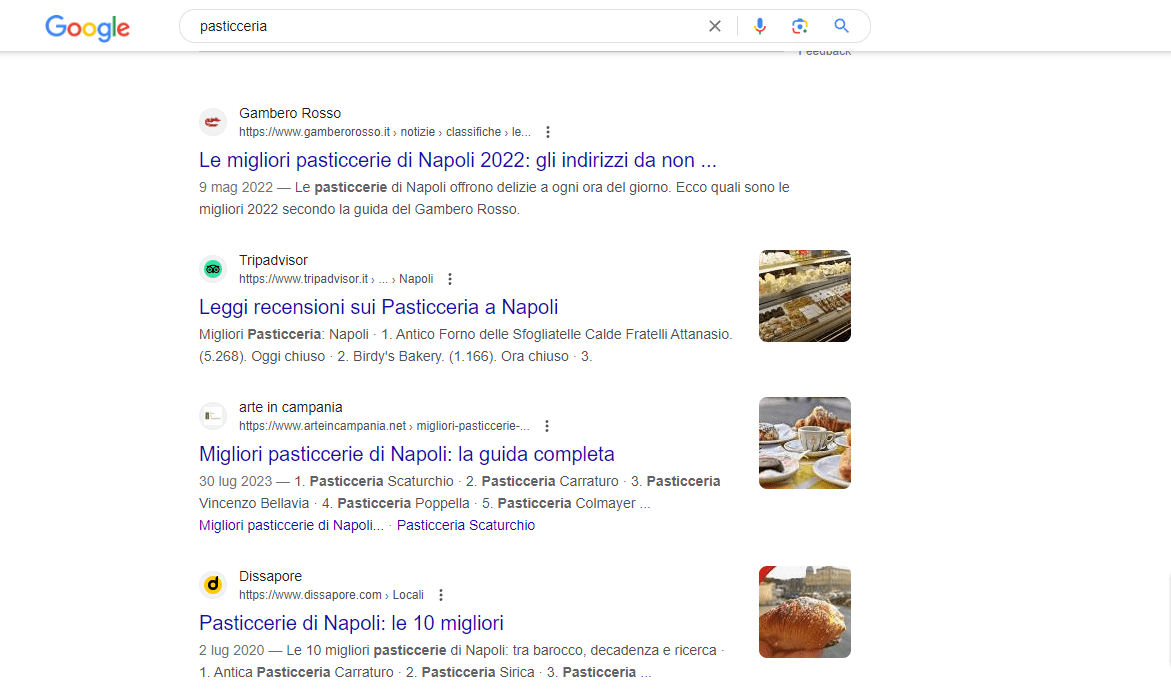The height and width of the screenshot is (690, 1171).
Task: Open the three-dot menu on arte in campania result
Action: (547, 425)
